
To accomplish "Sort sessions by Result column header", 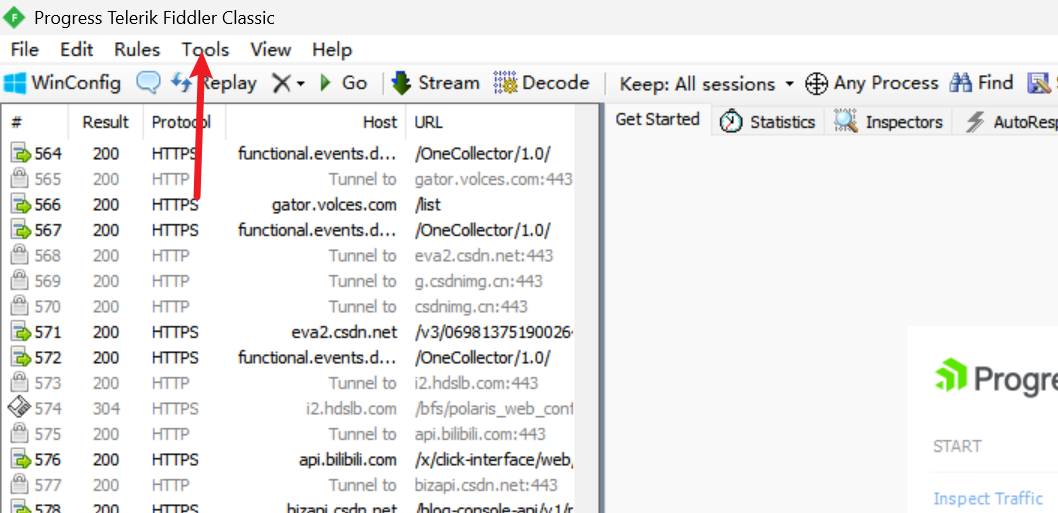I will pyautogui.click(x=105, y=122).
